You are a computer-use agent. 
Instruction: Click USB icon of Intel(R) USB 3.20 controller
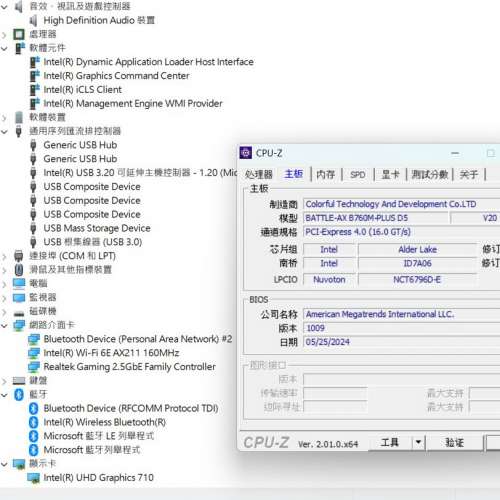point(33,173)
